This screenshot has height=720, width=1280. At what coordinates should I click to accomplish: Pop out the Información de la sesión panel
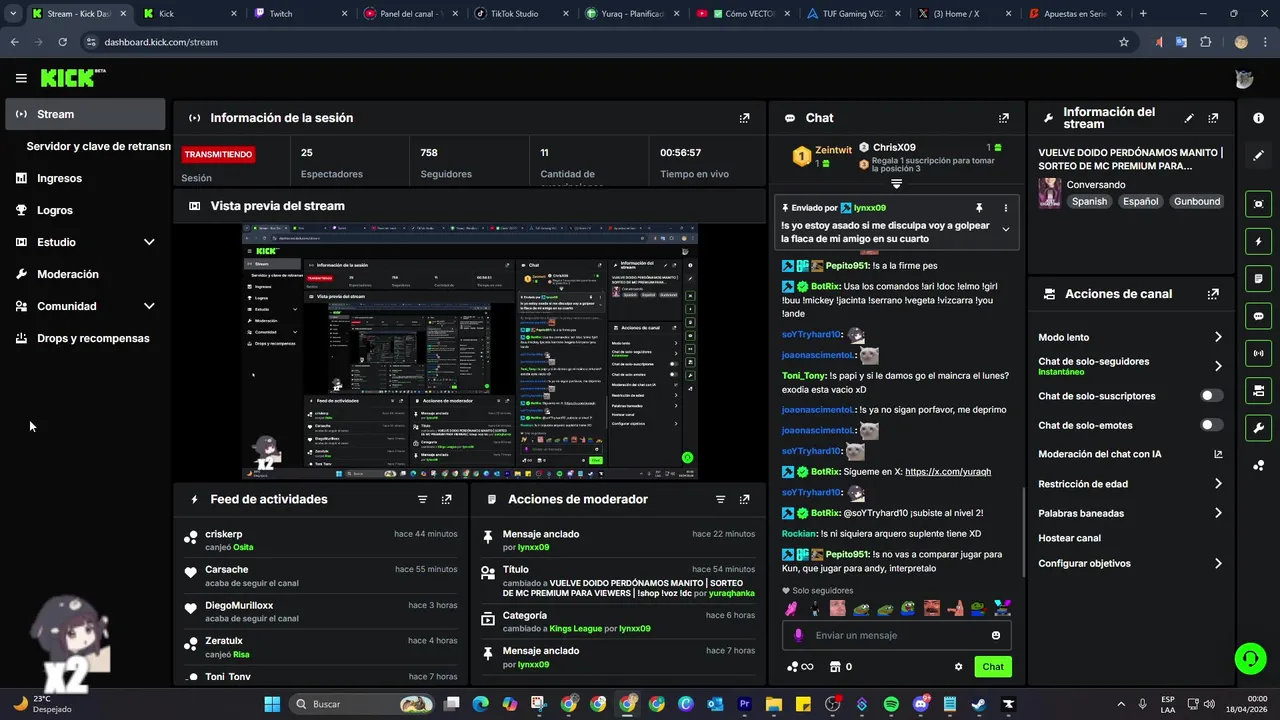[x=744, y=118]
